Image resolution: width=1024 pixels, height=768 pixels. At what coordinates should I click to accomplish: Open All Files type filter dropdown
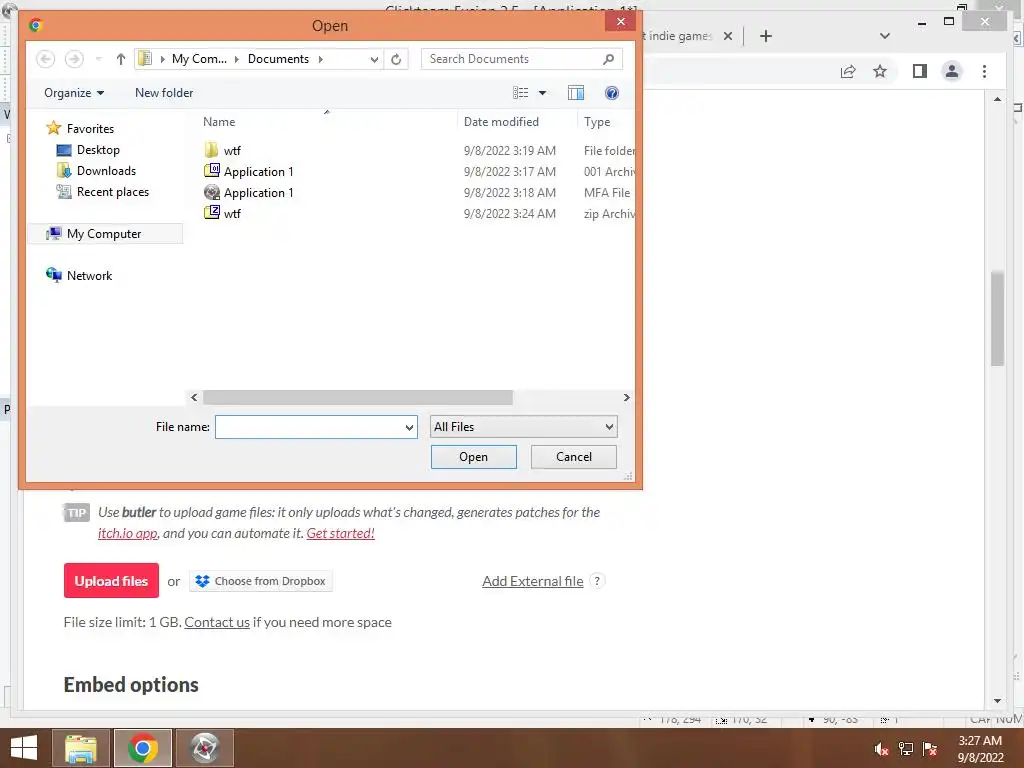click(524, 426)
